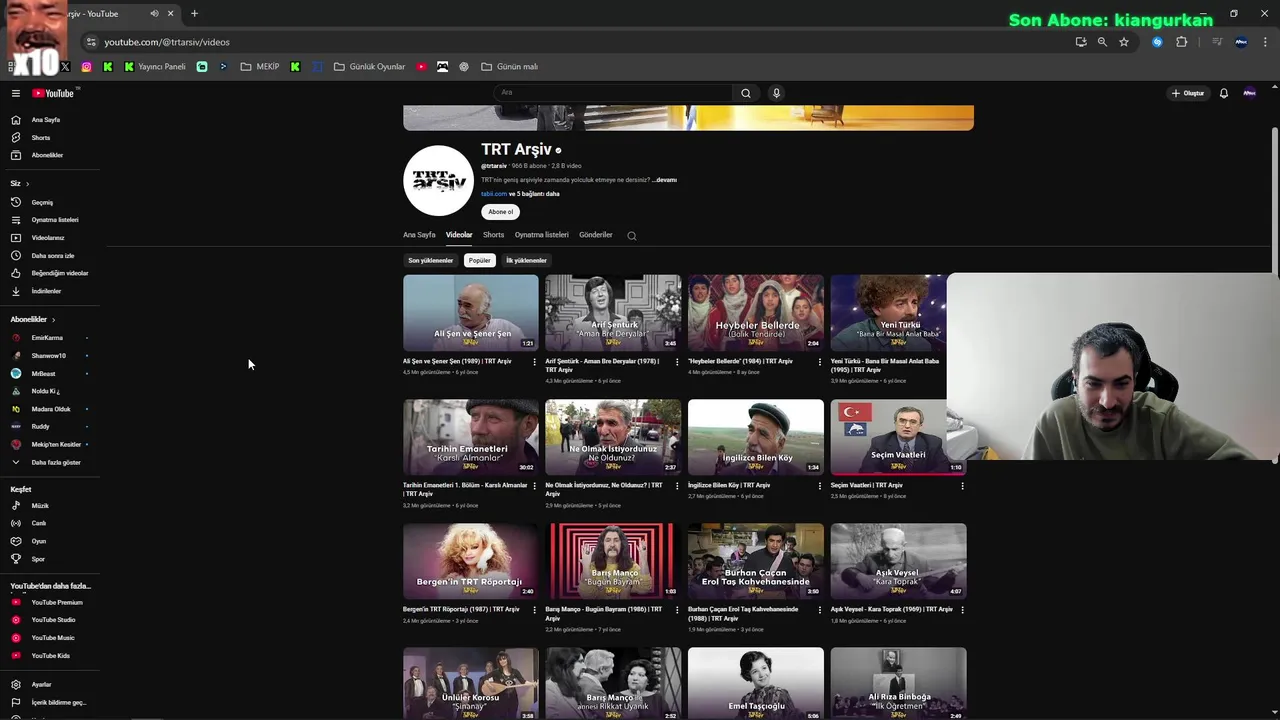Image resolution: width=1280 pixels, height=720 pixels.
Task: Open options menu for Arif Şentürk video
Action: pyautogui.click(x=677, y=362)
